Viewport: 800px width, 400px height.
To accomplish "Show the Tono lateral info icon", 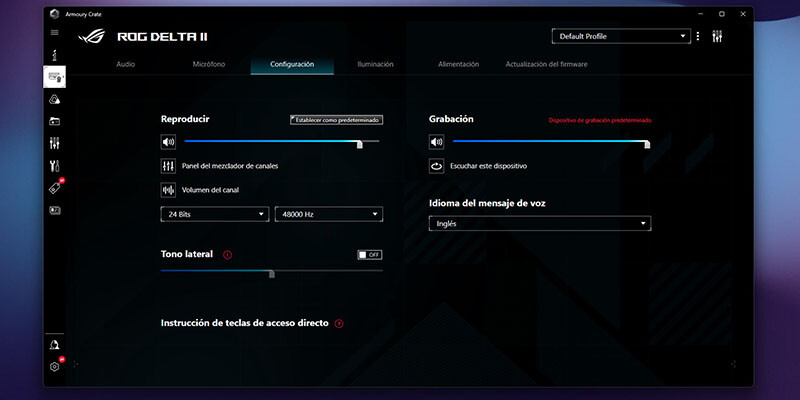I will pos(228,255).
